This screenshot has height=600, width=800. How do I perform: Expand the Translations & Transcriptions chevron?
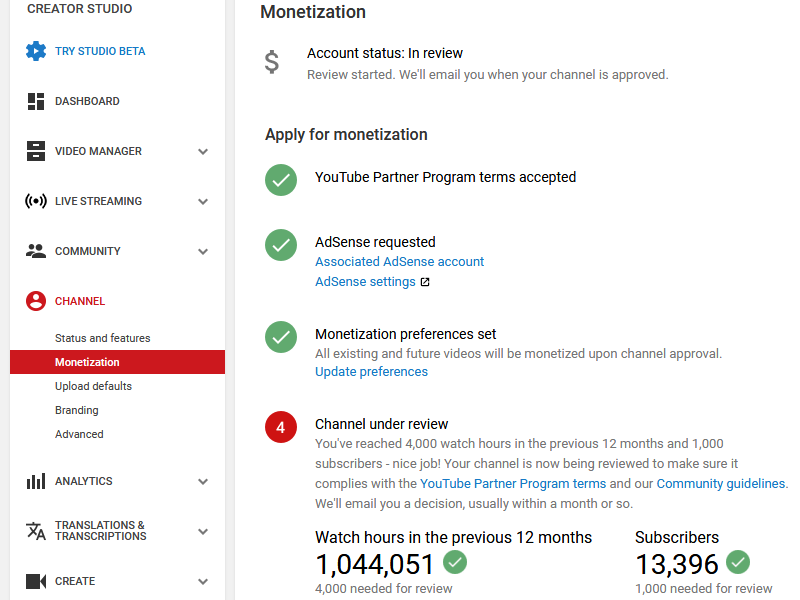pyautogui.click(x=203, y=532)
